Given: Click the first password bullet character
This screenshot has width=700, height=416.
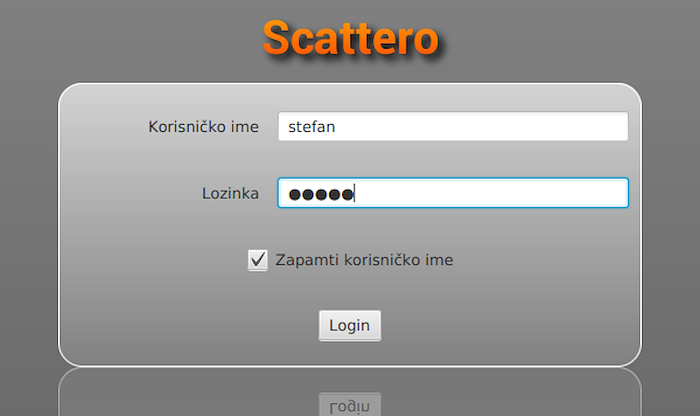Looking at the screenshot, I should point(295,195).
